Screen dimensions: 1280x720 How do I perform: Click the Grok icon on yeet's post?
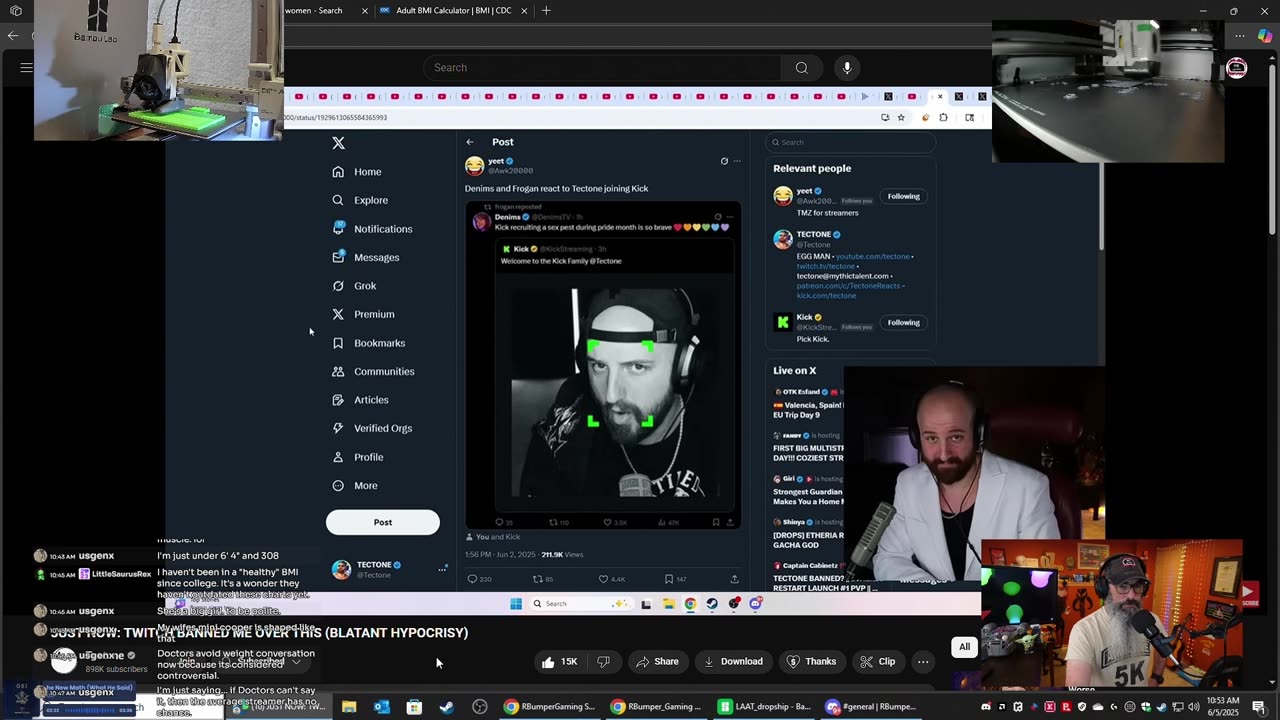pyautogui.click(x=724, y=161)
